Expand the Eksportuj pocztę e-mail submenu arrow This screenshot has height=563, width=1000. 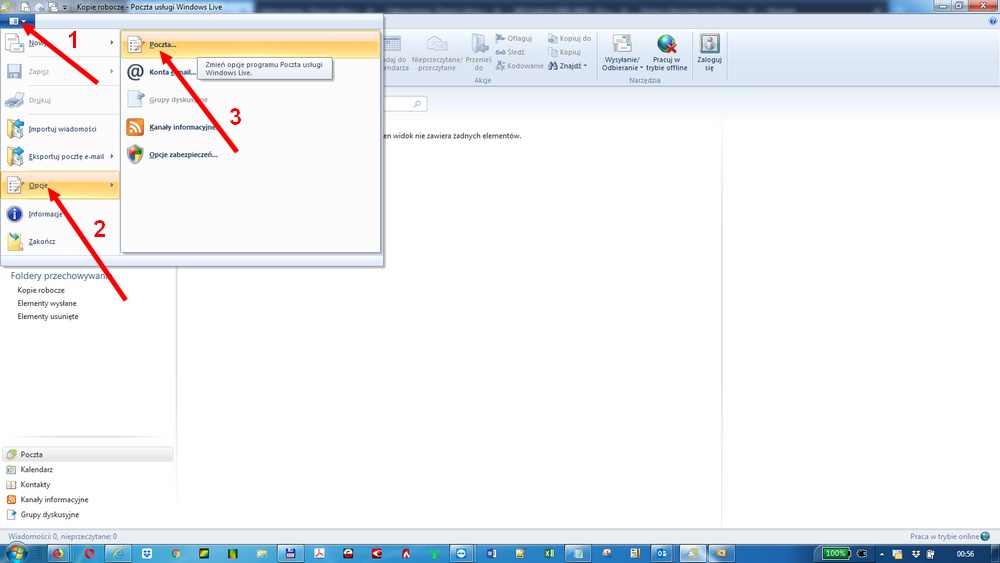click(x=112, y=156)
